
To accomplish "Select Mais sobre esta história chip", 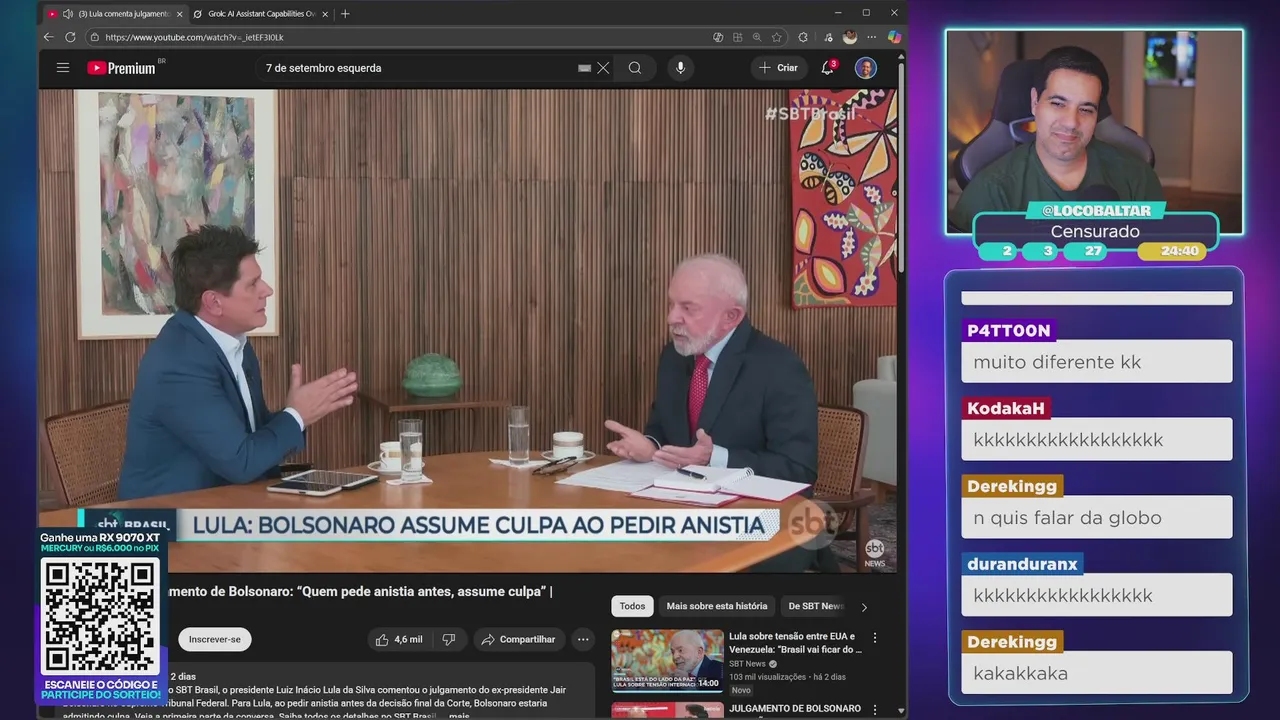I will (x=717, y=606).
